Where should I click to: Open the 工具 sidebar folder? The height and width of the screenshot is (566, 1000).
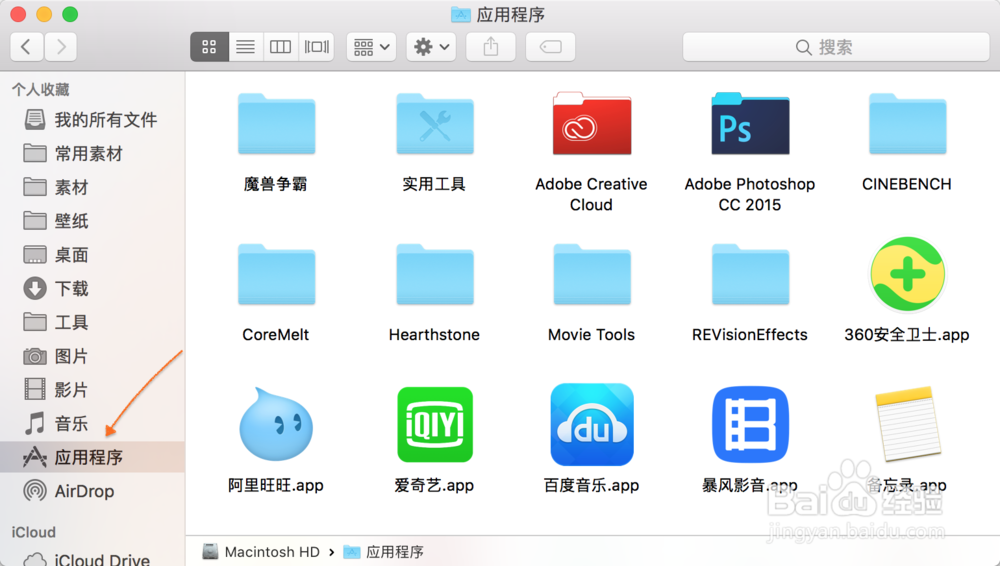[x=92, y=322]
